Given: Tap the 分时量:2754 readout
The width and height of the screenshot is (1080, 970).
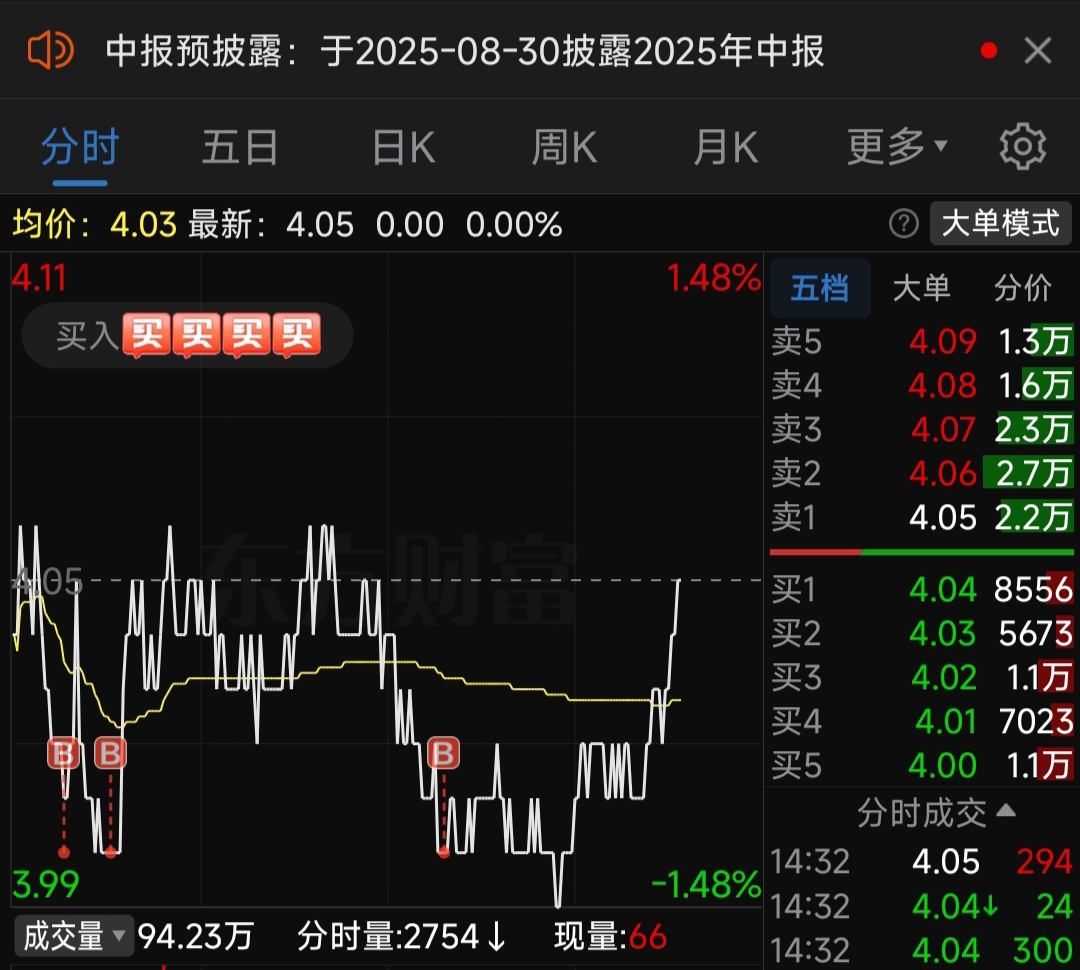Looking at the screenshot, I should pos(402,936).
